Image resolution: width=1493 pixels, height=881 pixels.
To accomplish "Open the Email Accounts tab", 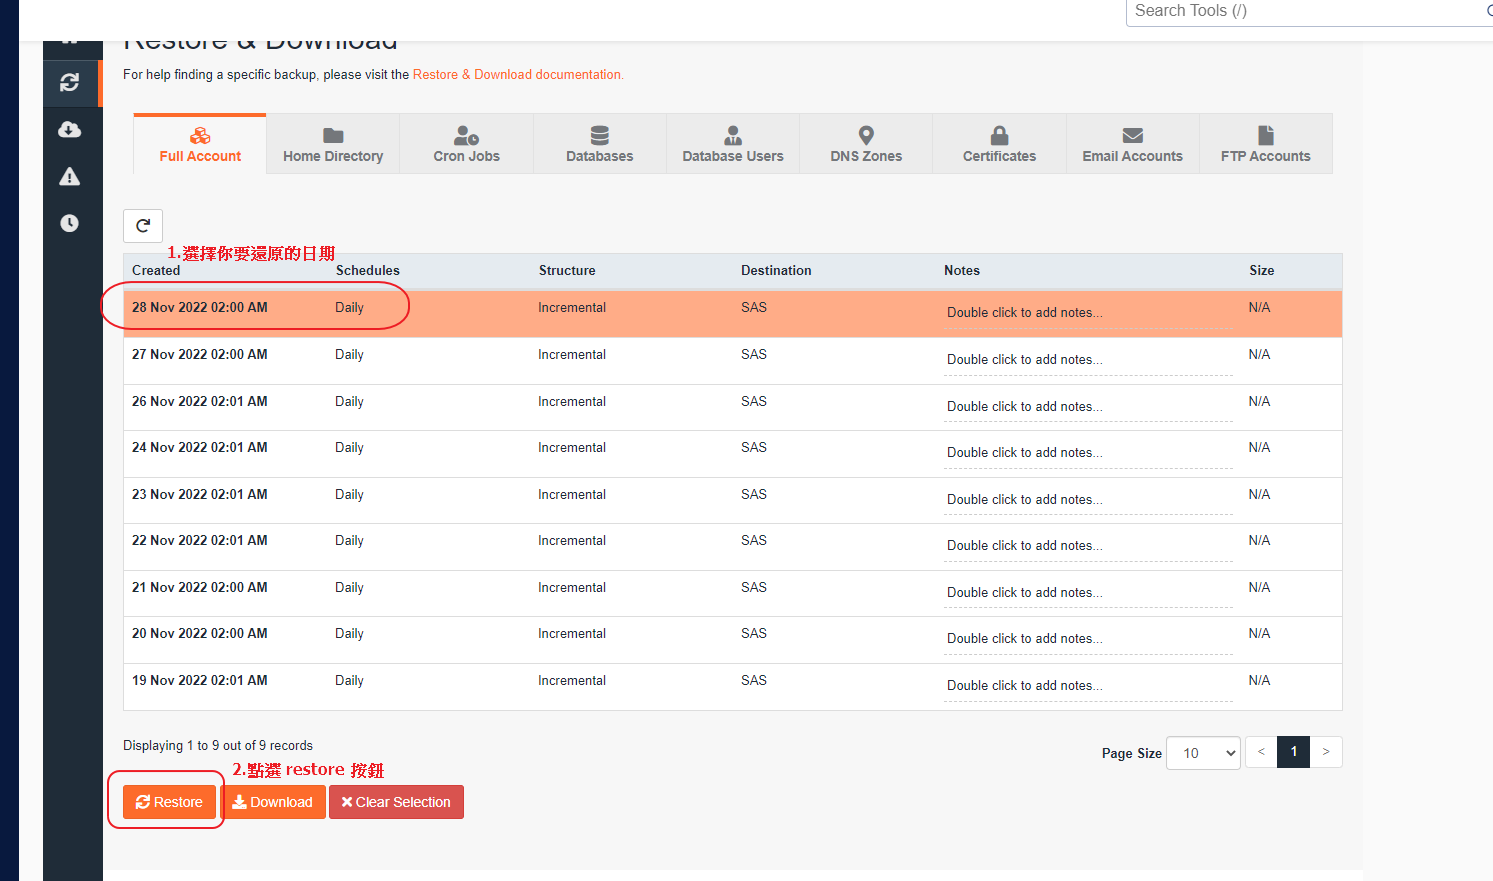I will [x=1132, y=144].
